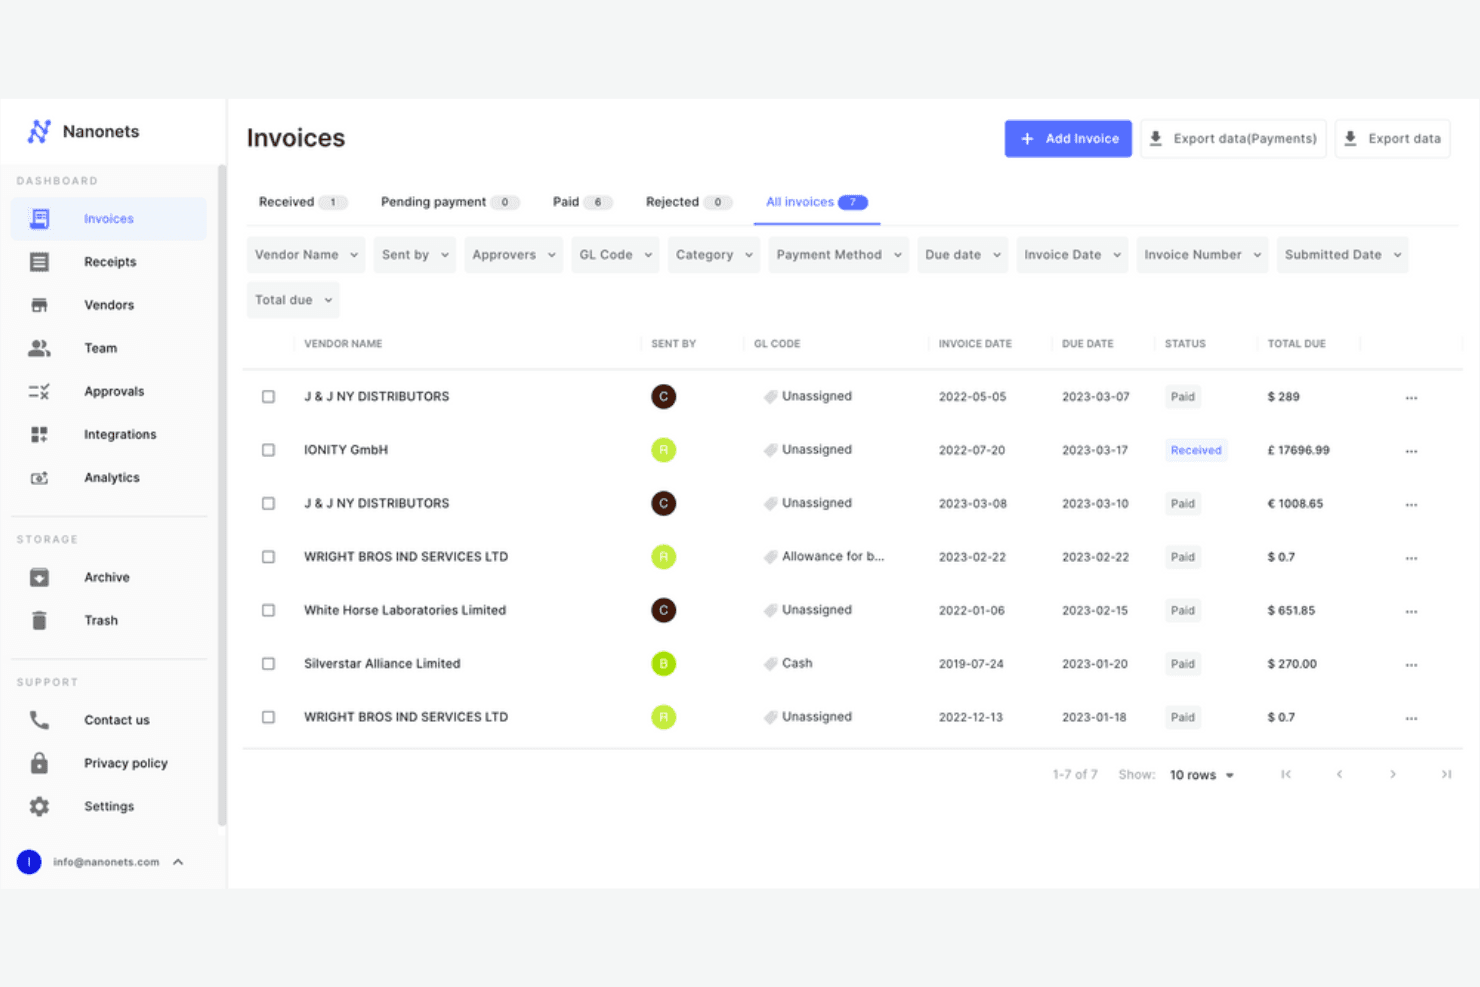The image size is (1480, 987).
Task: Open Vendors store icon in sidebar
Action: click(x=39, y=305)
